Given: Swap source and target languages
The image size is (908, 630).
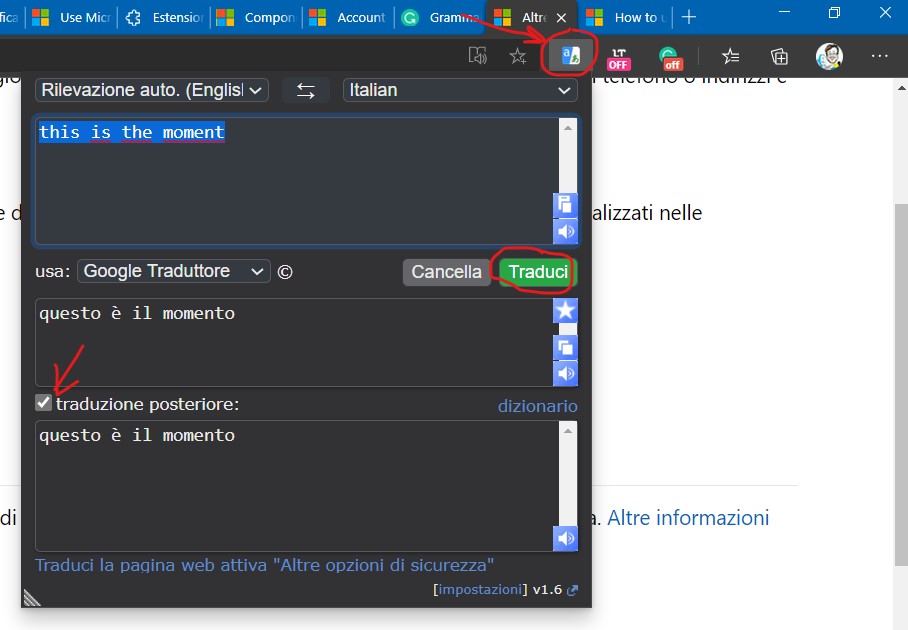Looking at the screenshot, I should [x=306, y=90].
